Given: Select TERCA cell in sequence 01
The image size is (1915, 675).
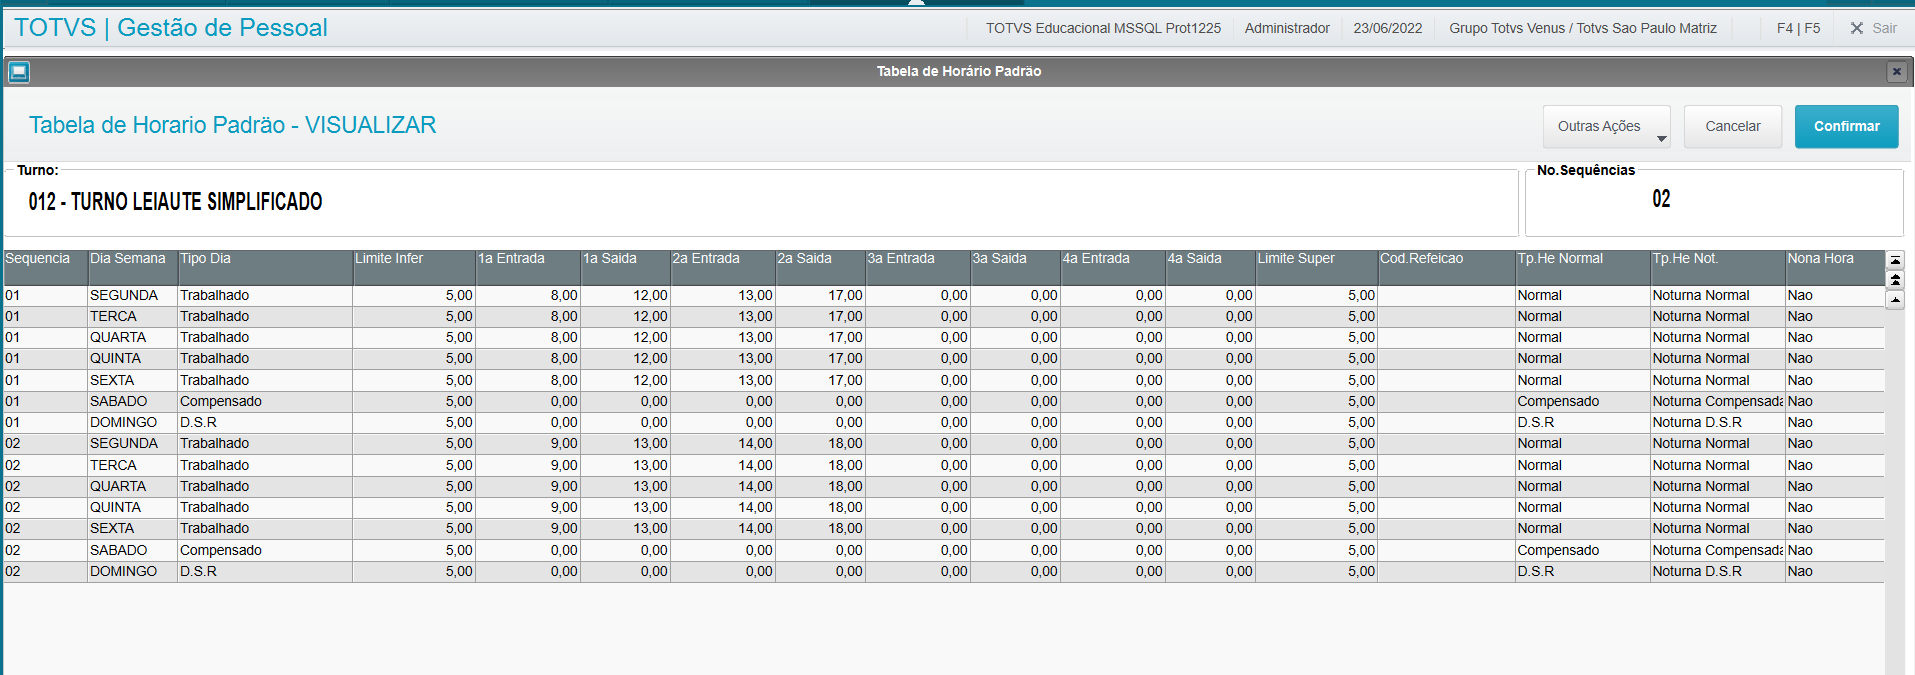Looking at the screenshot, I should click(x=132, y=316).
